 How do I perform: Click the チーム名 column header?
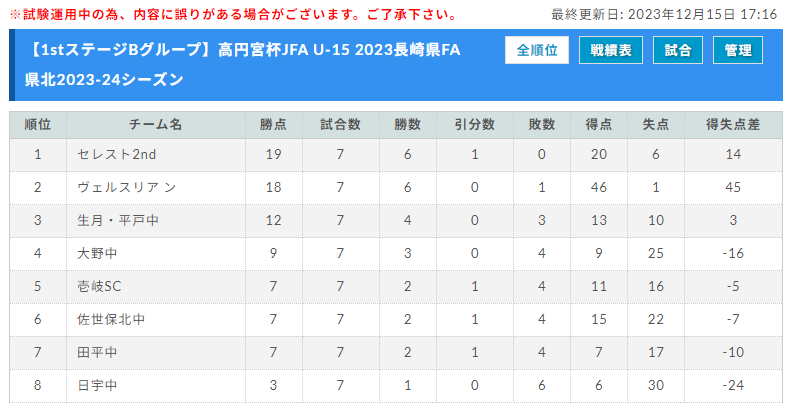pyautogui.click(x=156, y=125)
